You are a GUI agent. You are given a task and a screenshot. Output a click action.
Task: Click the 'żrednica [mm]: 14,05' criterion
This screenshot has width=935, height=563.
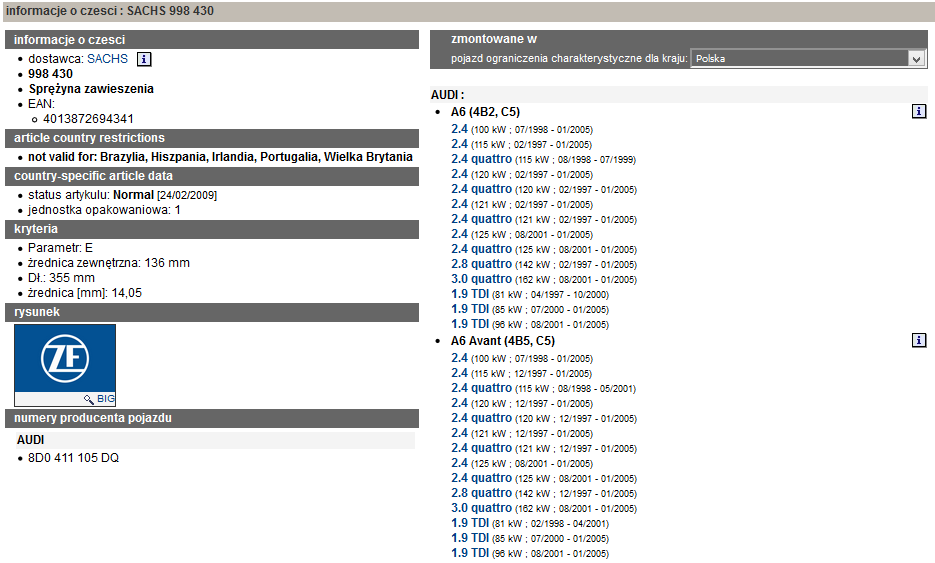[85, 293]
